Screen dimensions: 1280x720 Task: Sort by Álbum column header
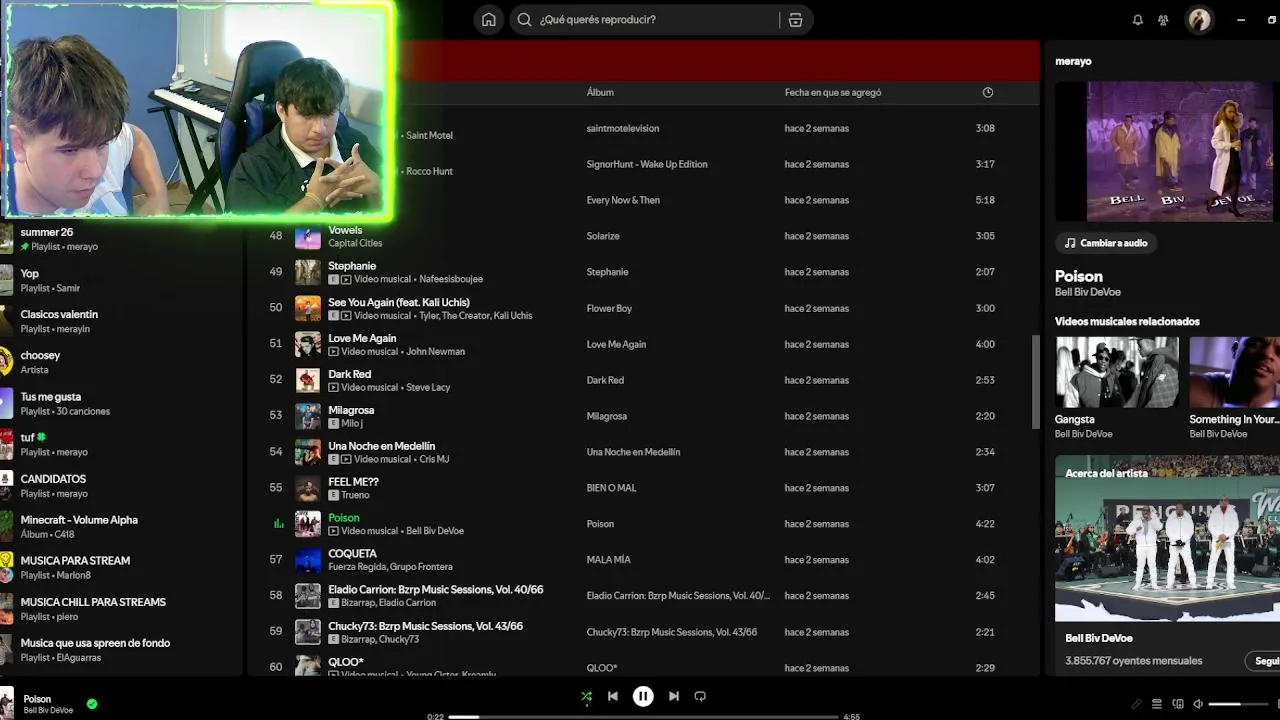pos(600,92)
